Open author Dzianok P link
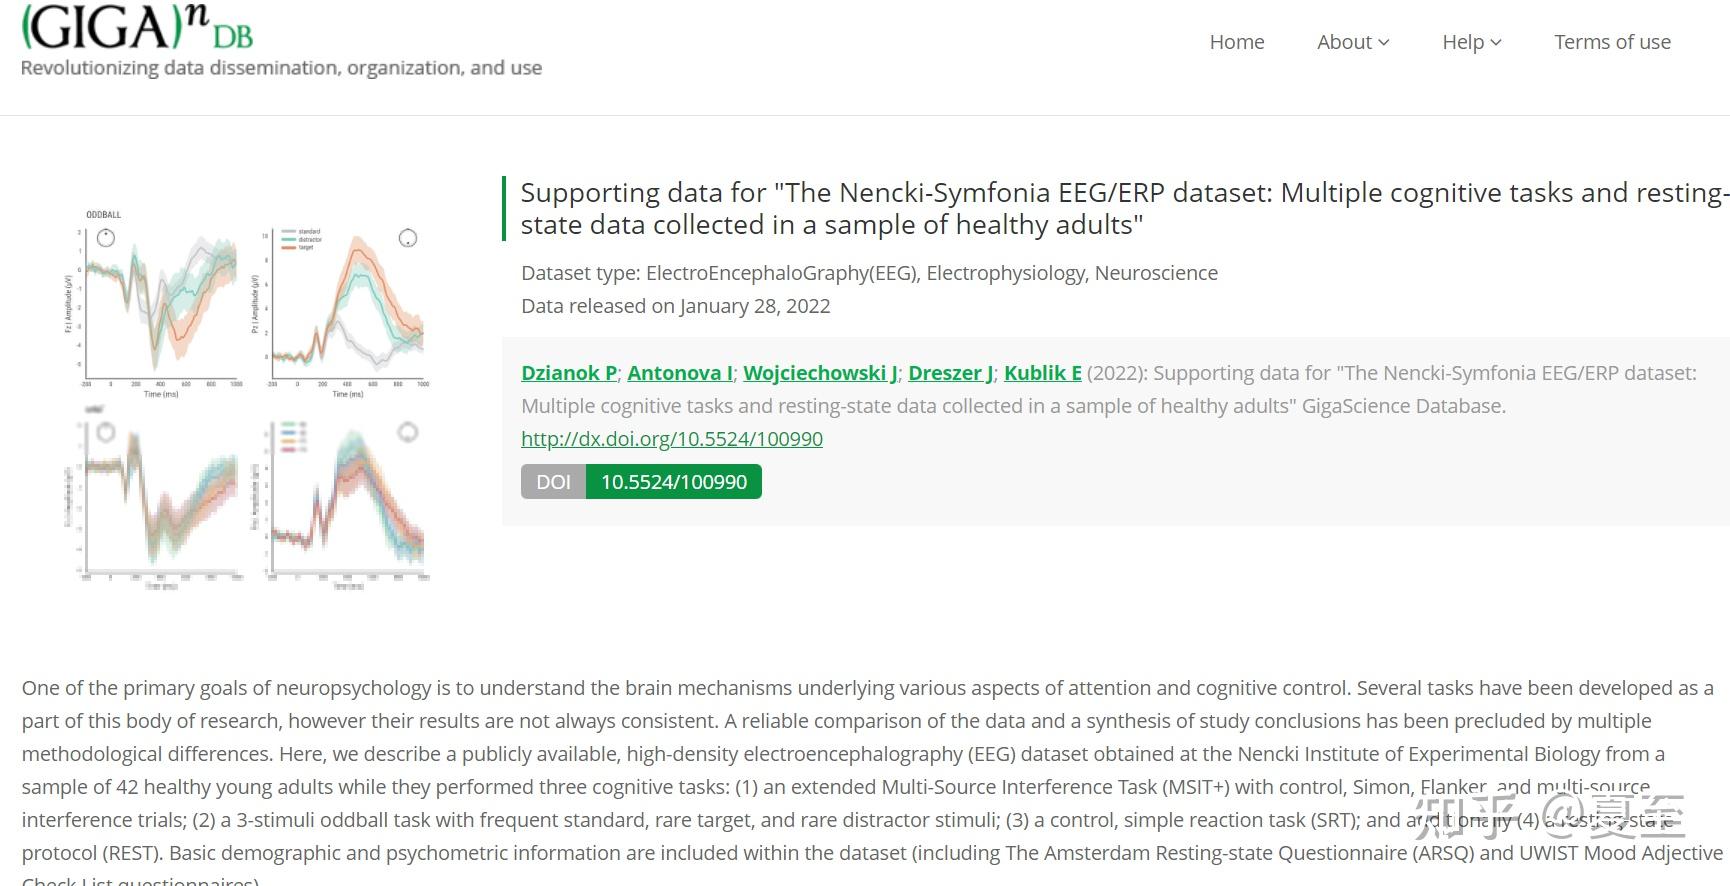This screenshot has width=1730, height=886. [x=569, y=373]
